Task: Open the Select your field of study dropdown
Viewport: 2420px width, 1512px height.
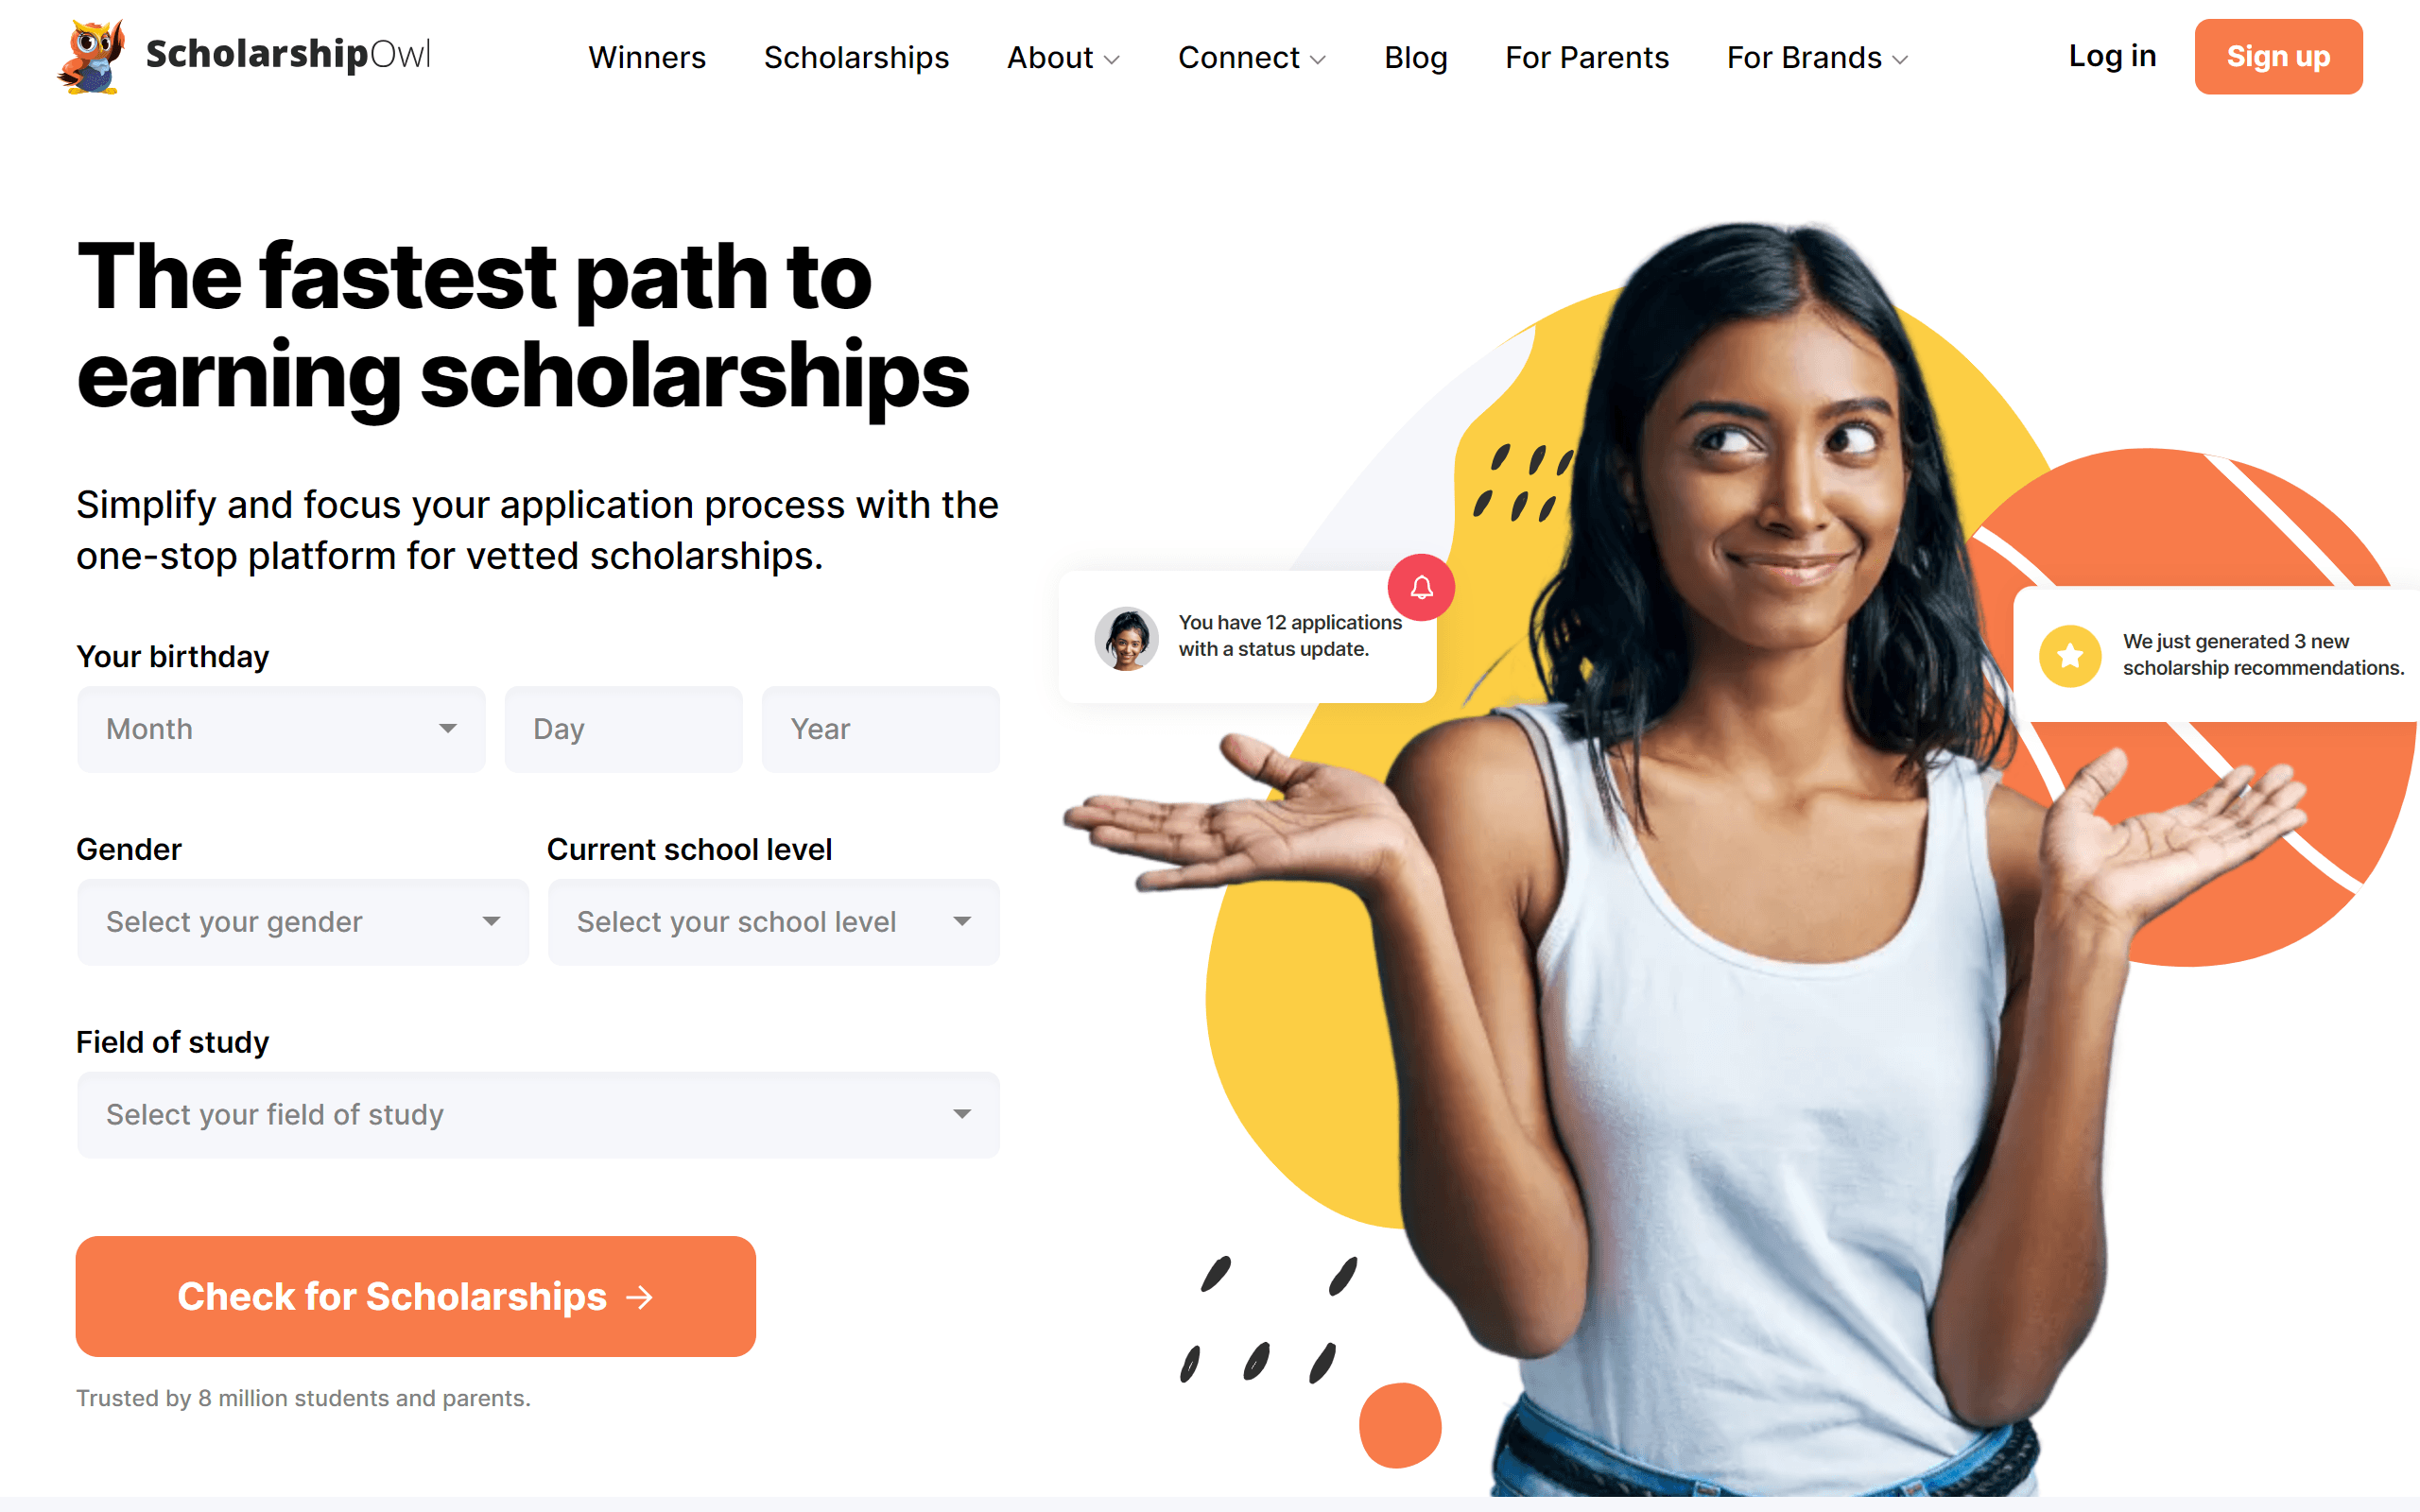Action: (538, 1115)
